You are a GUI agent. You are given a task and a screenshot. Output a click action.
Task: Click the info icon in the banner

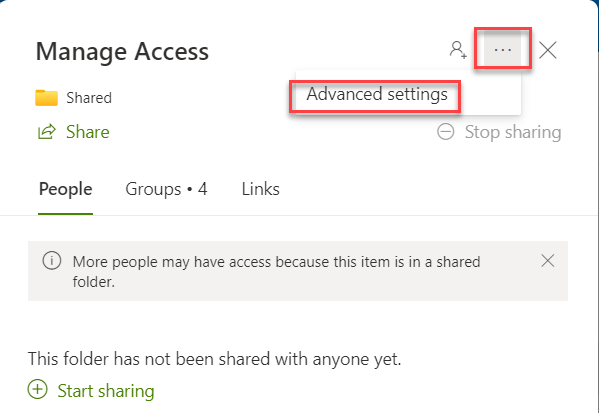[52, 261]
